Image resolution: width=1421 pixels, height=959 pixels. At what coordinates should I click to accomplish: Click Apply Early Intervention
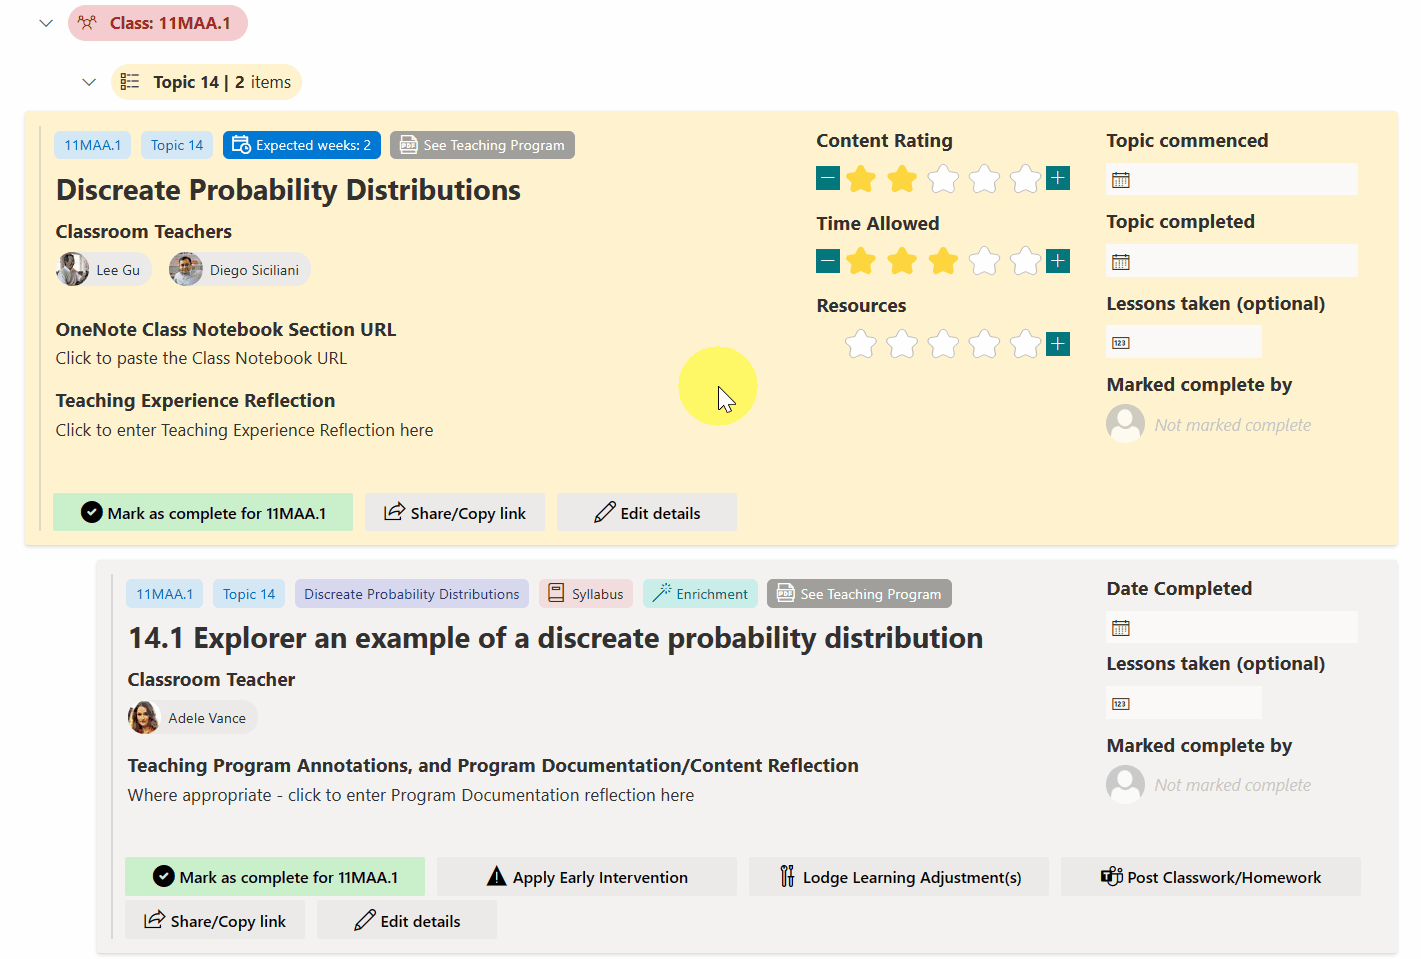pyautogui.click(x=587, y=876)
